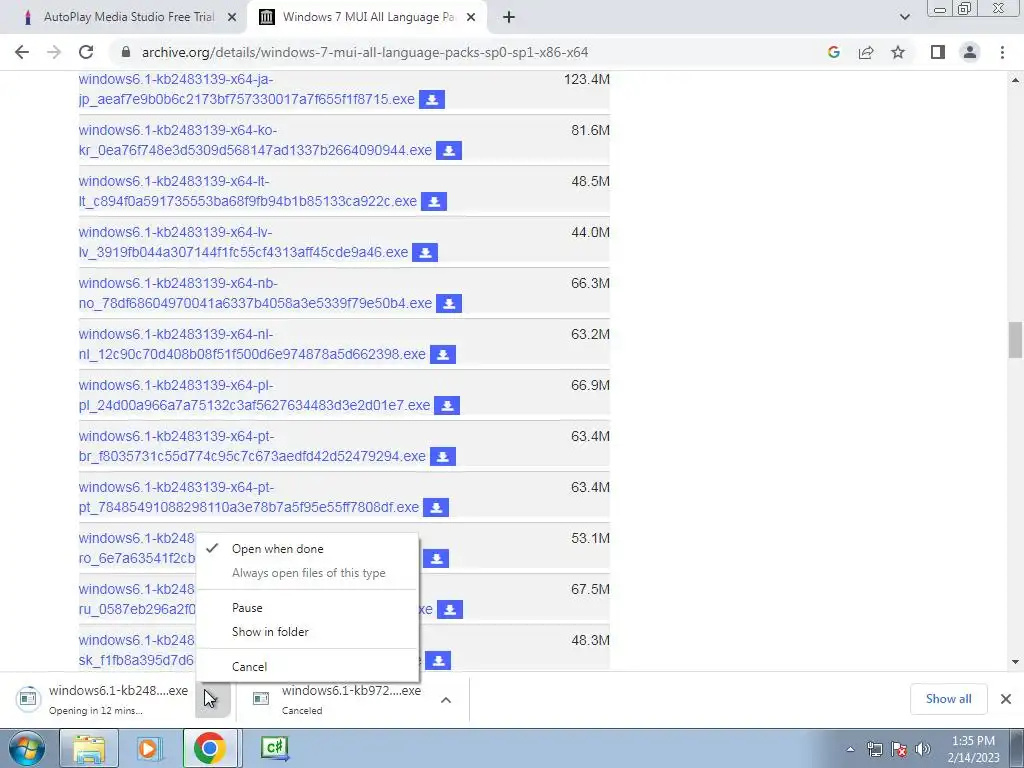Open the nl-nl exe file link
This screenshot has width=1024, height=768.
point(251,344)
